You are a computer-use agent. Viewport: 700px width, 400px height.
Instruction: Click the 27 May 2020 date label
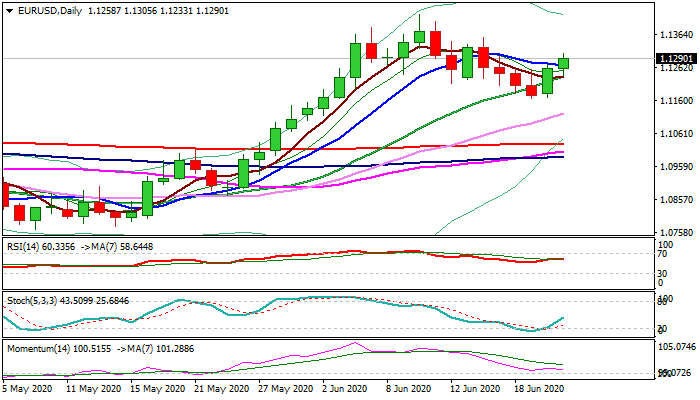pos(281,388)
